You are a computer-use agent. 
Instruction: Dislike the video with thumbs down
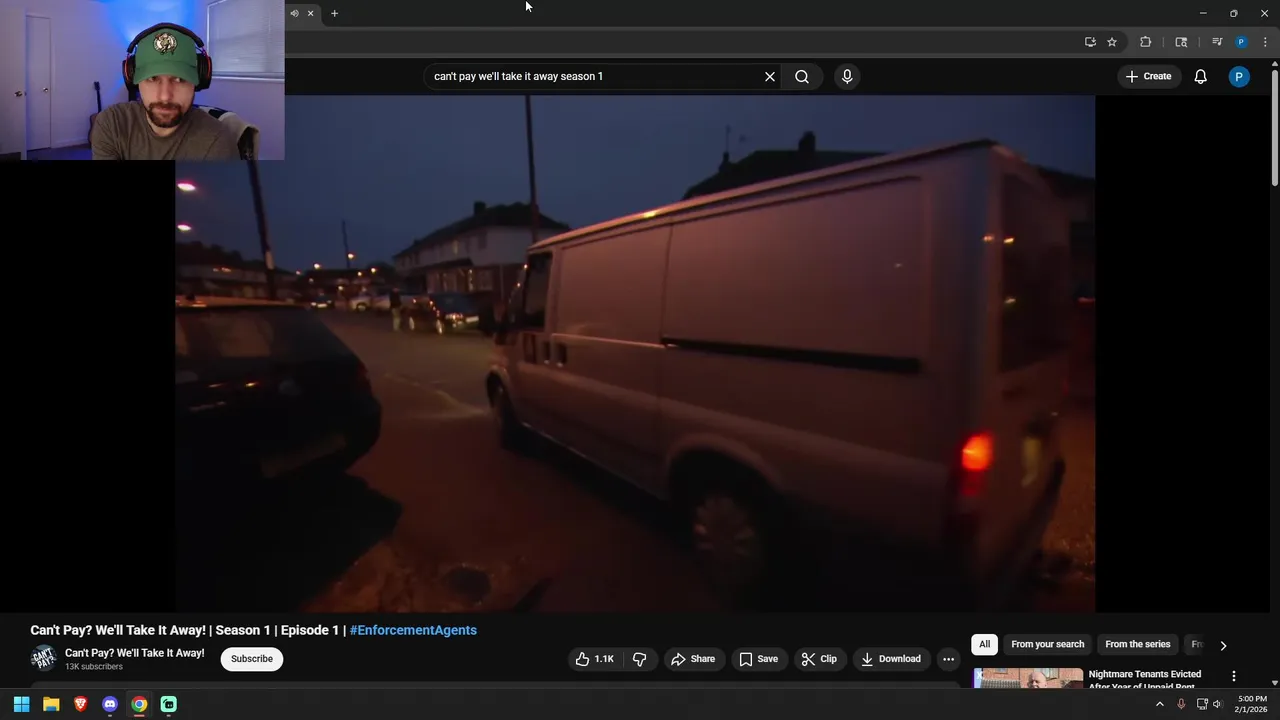pyautogui.click(x=640, y=659)
